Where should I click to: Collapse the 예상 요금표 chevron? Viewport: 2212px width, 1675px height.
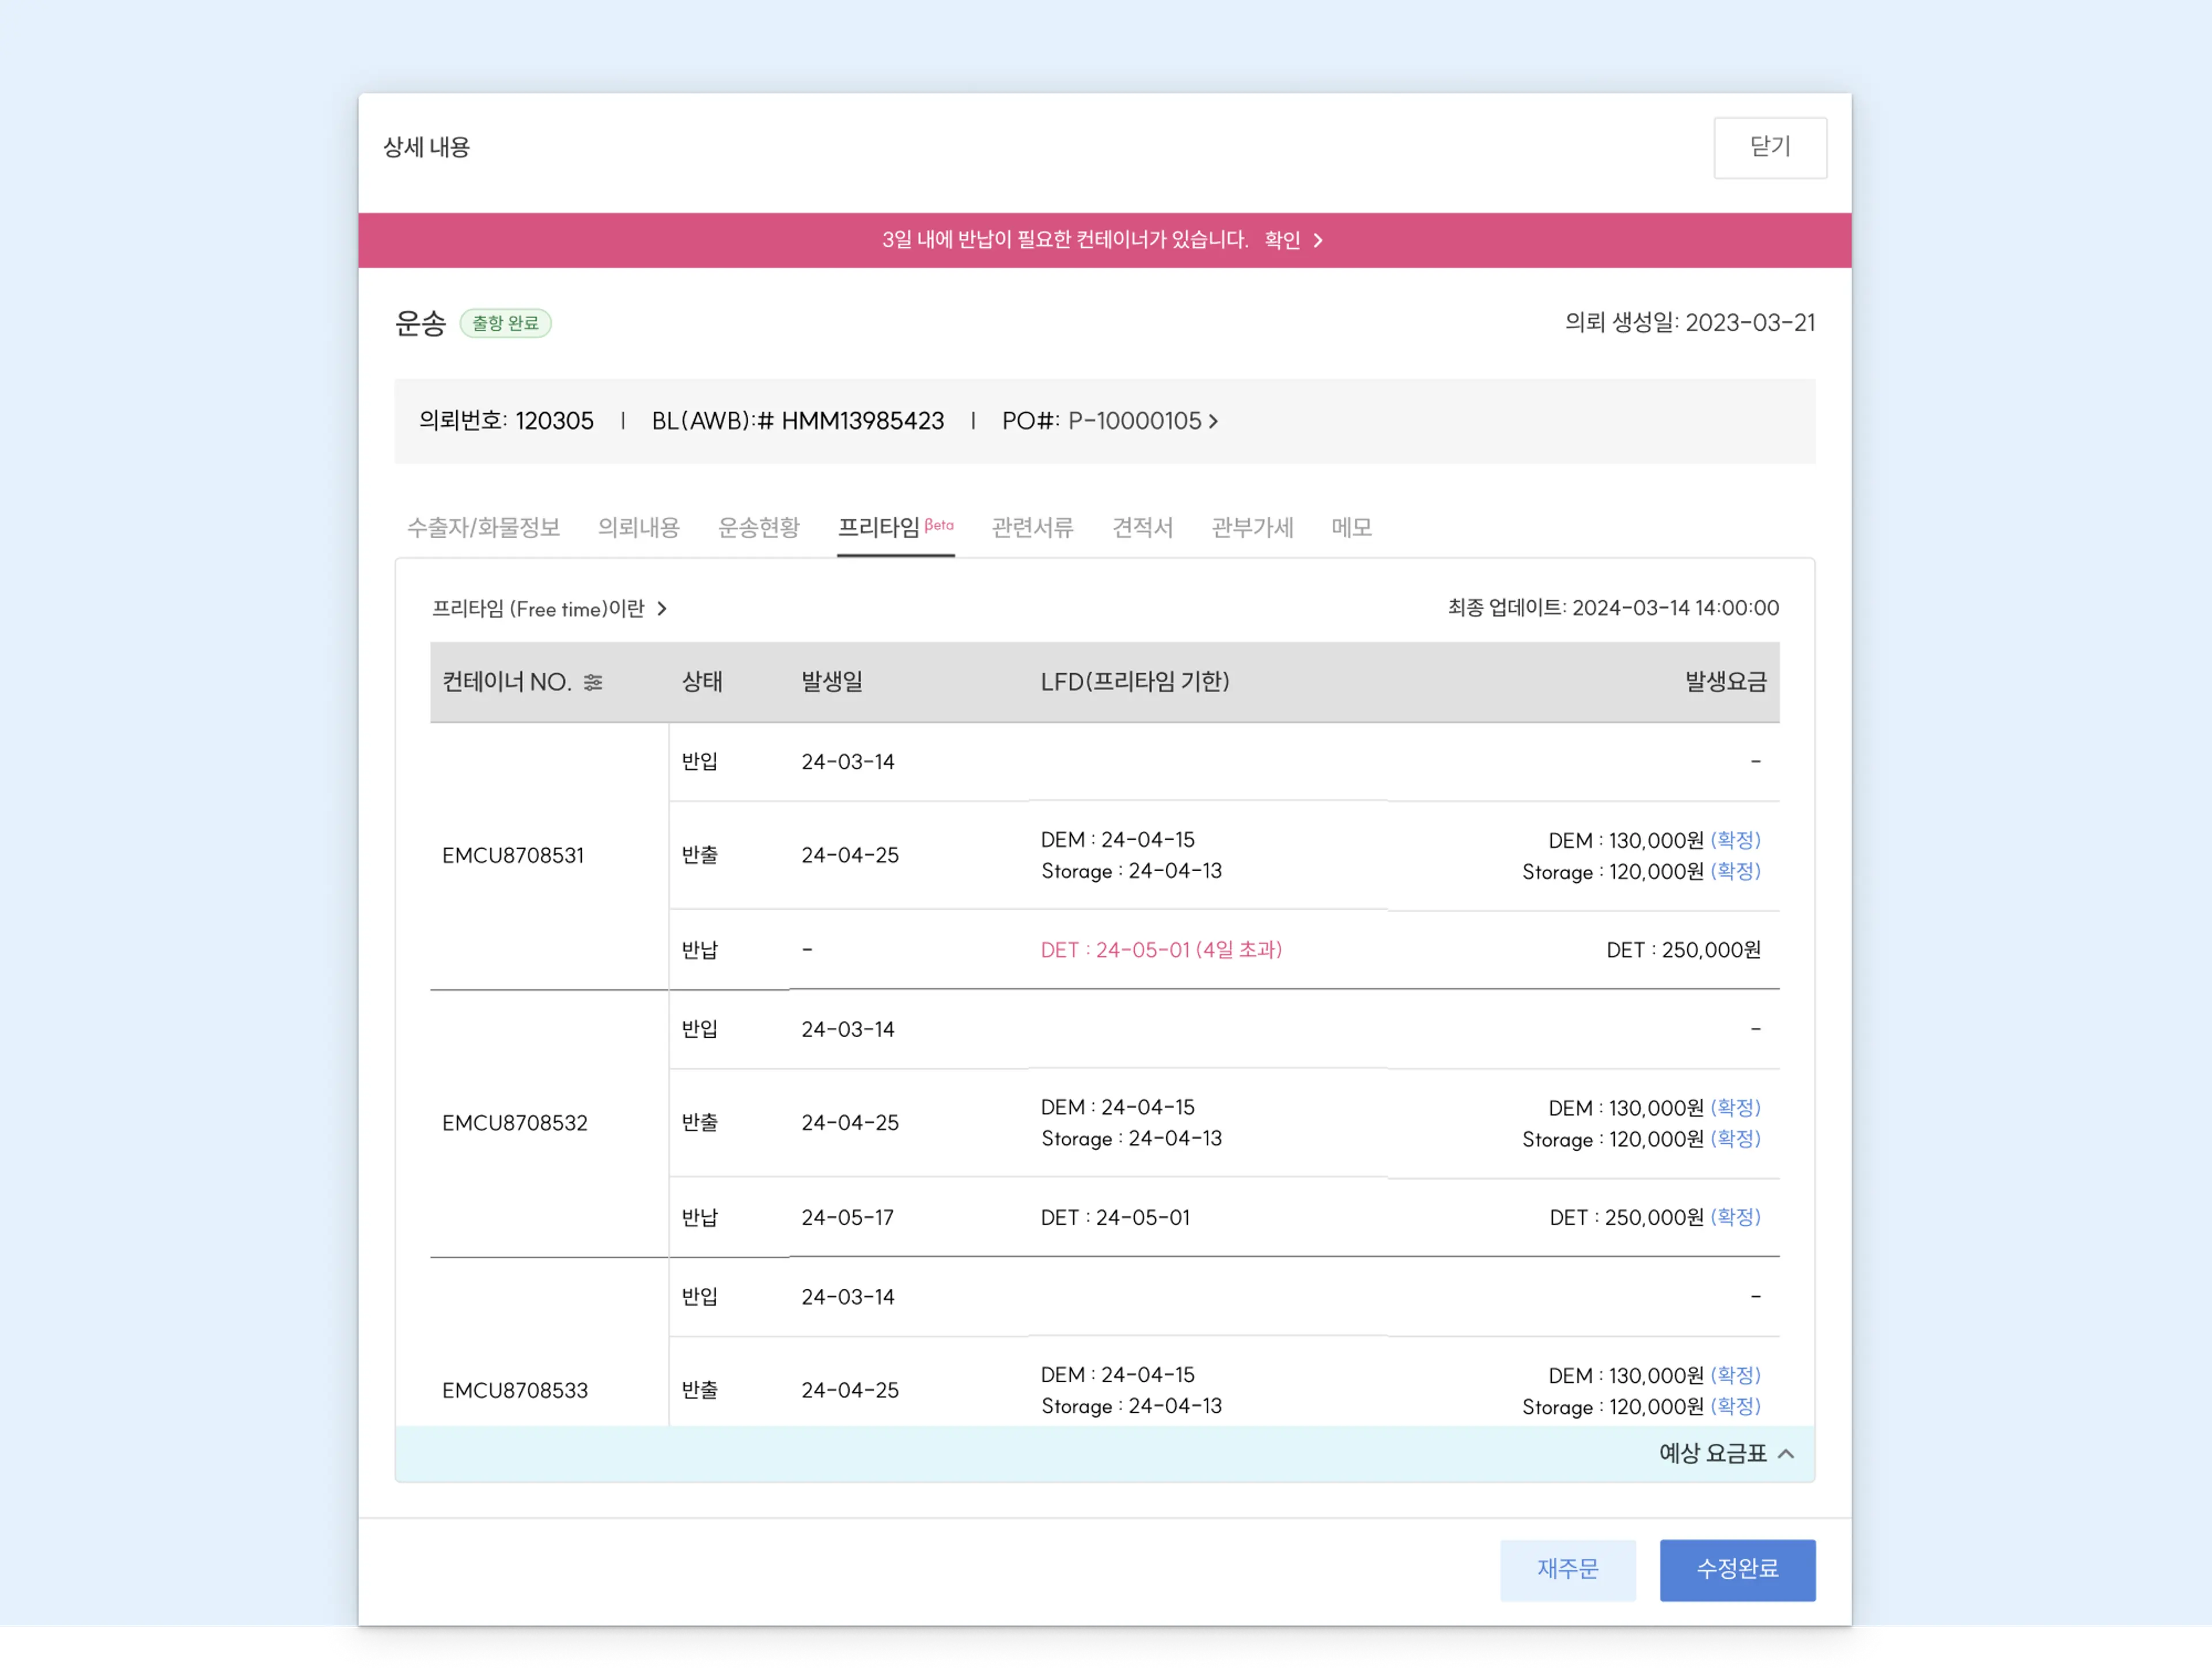coord(1786,1454)
